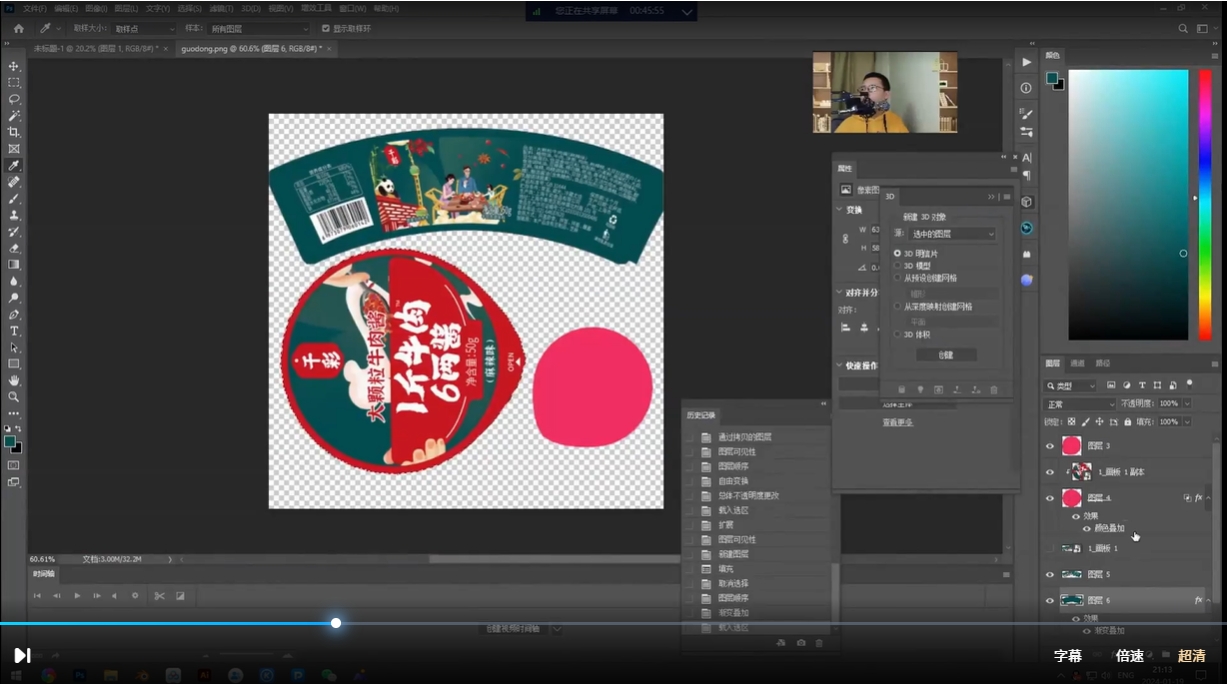Open the 取样大小 dropdown

pos(143,29)
